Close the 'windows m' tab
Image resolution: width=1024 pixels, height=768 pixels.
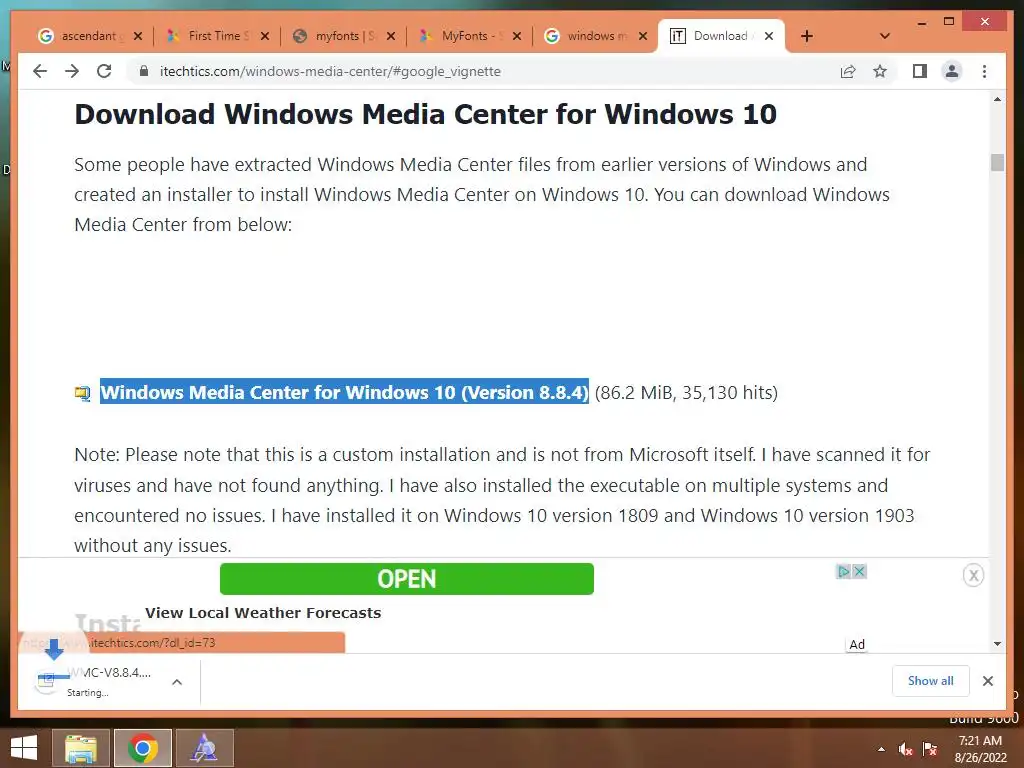[643, 36]
